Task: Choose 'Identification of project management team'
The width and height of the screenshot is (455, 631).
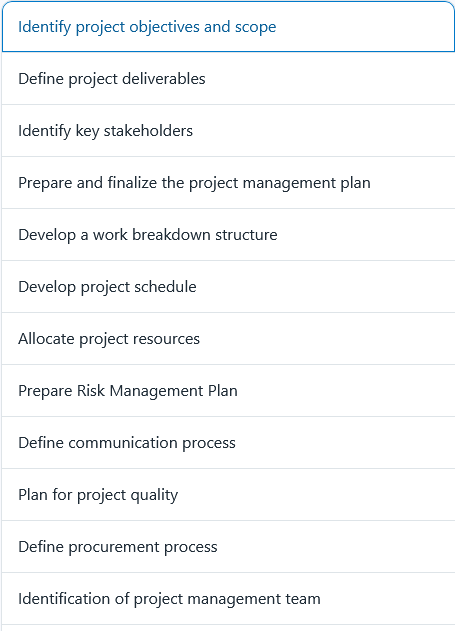Action: click(228, 598)
